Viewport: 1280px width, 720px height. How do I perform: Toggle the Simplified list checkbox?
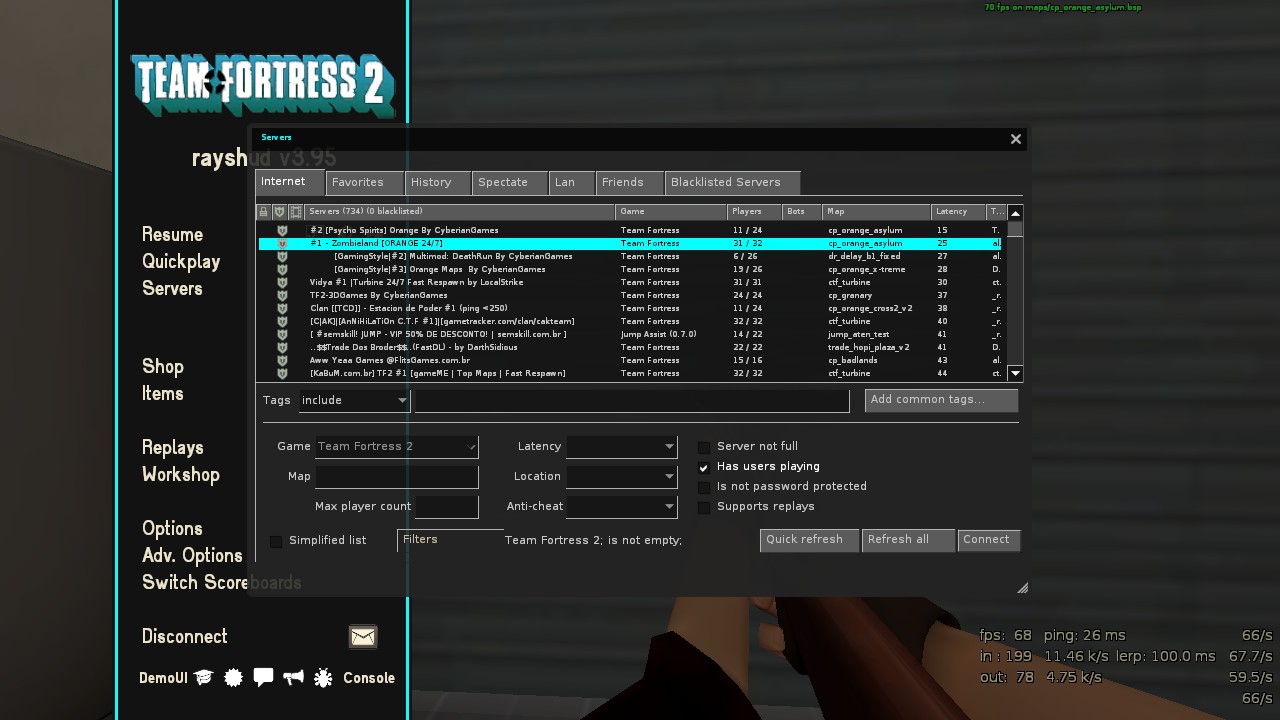tap(276, 541)
